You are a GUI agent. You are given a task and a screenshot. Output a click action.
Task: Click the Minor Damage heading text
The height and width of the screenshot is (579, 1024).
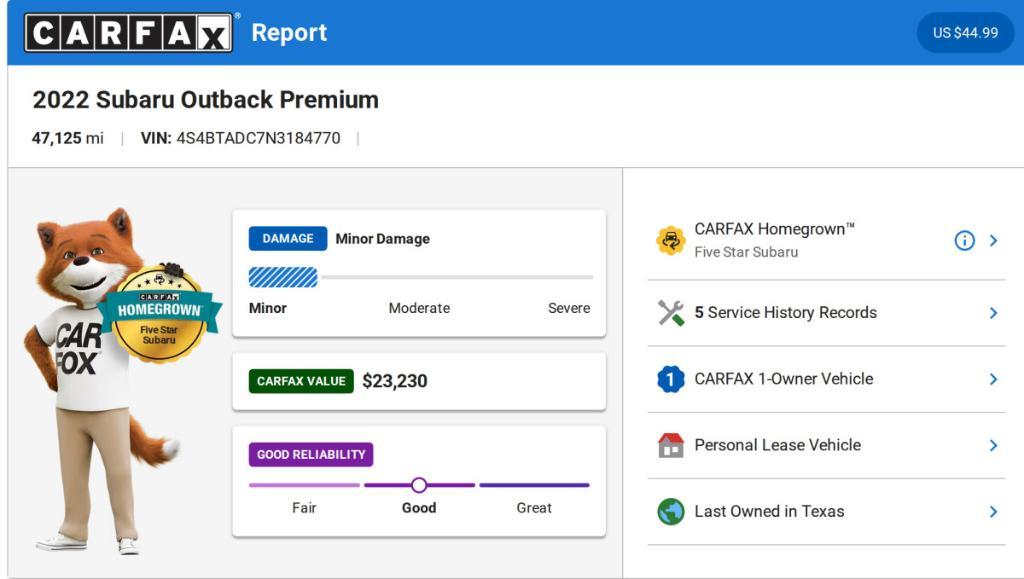click(383, 239)
